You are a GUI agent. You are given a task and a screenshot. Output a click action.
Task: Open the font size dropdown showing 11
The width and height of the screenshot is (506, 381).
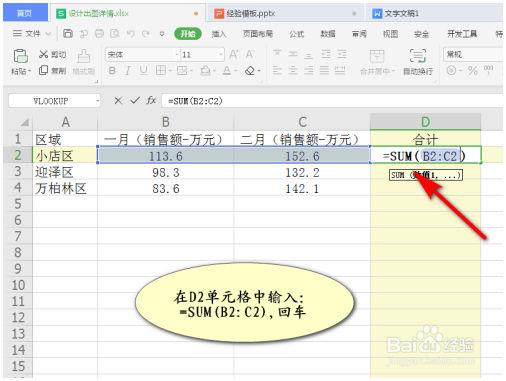(221, 54)
